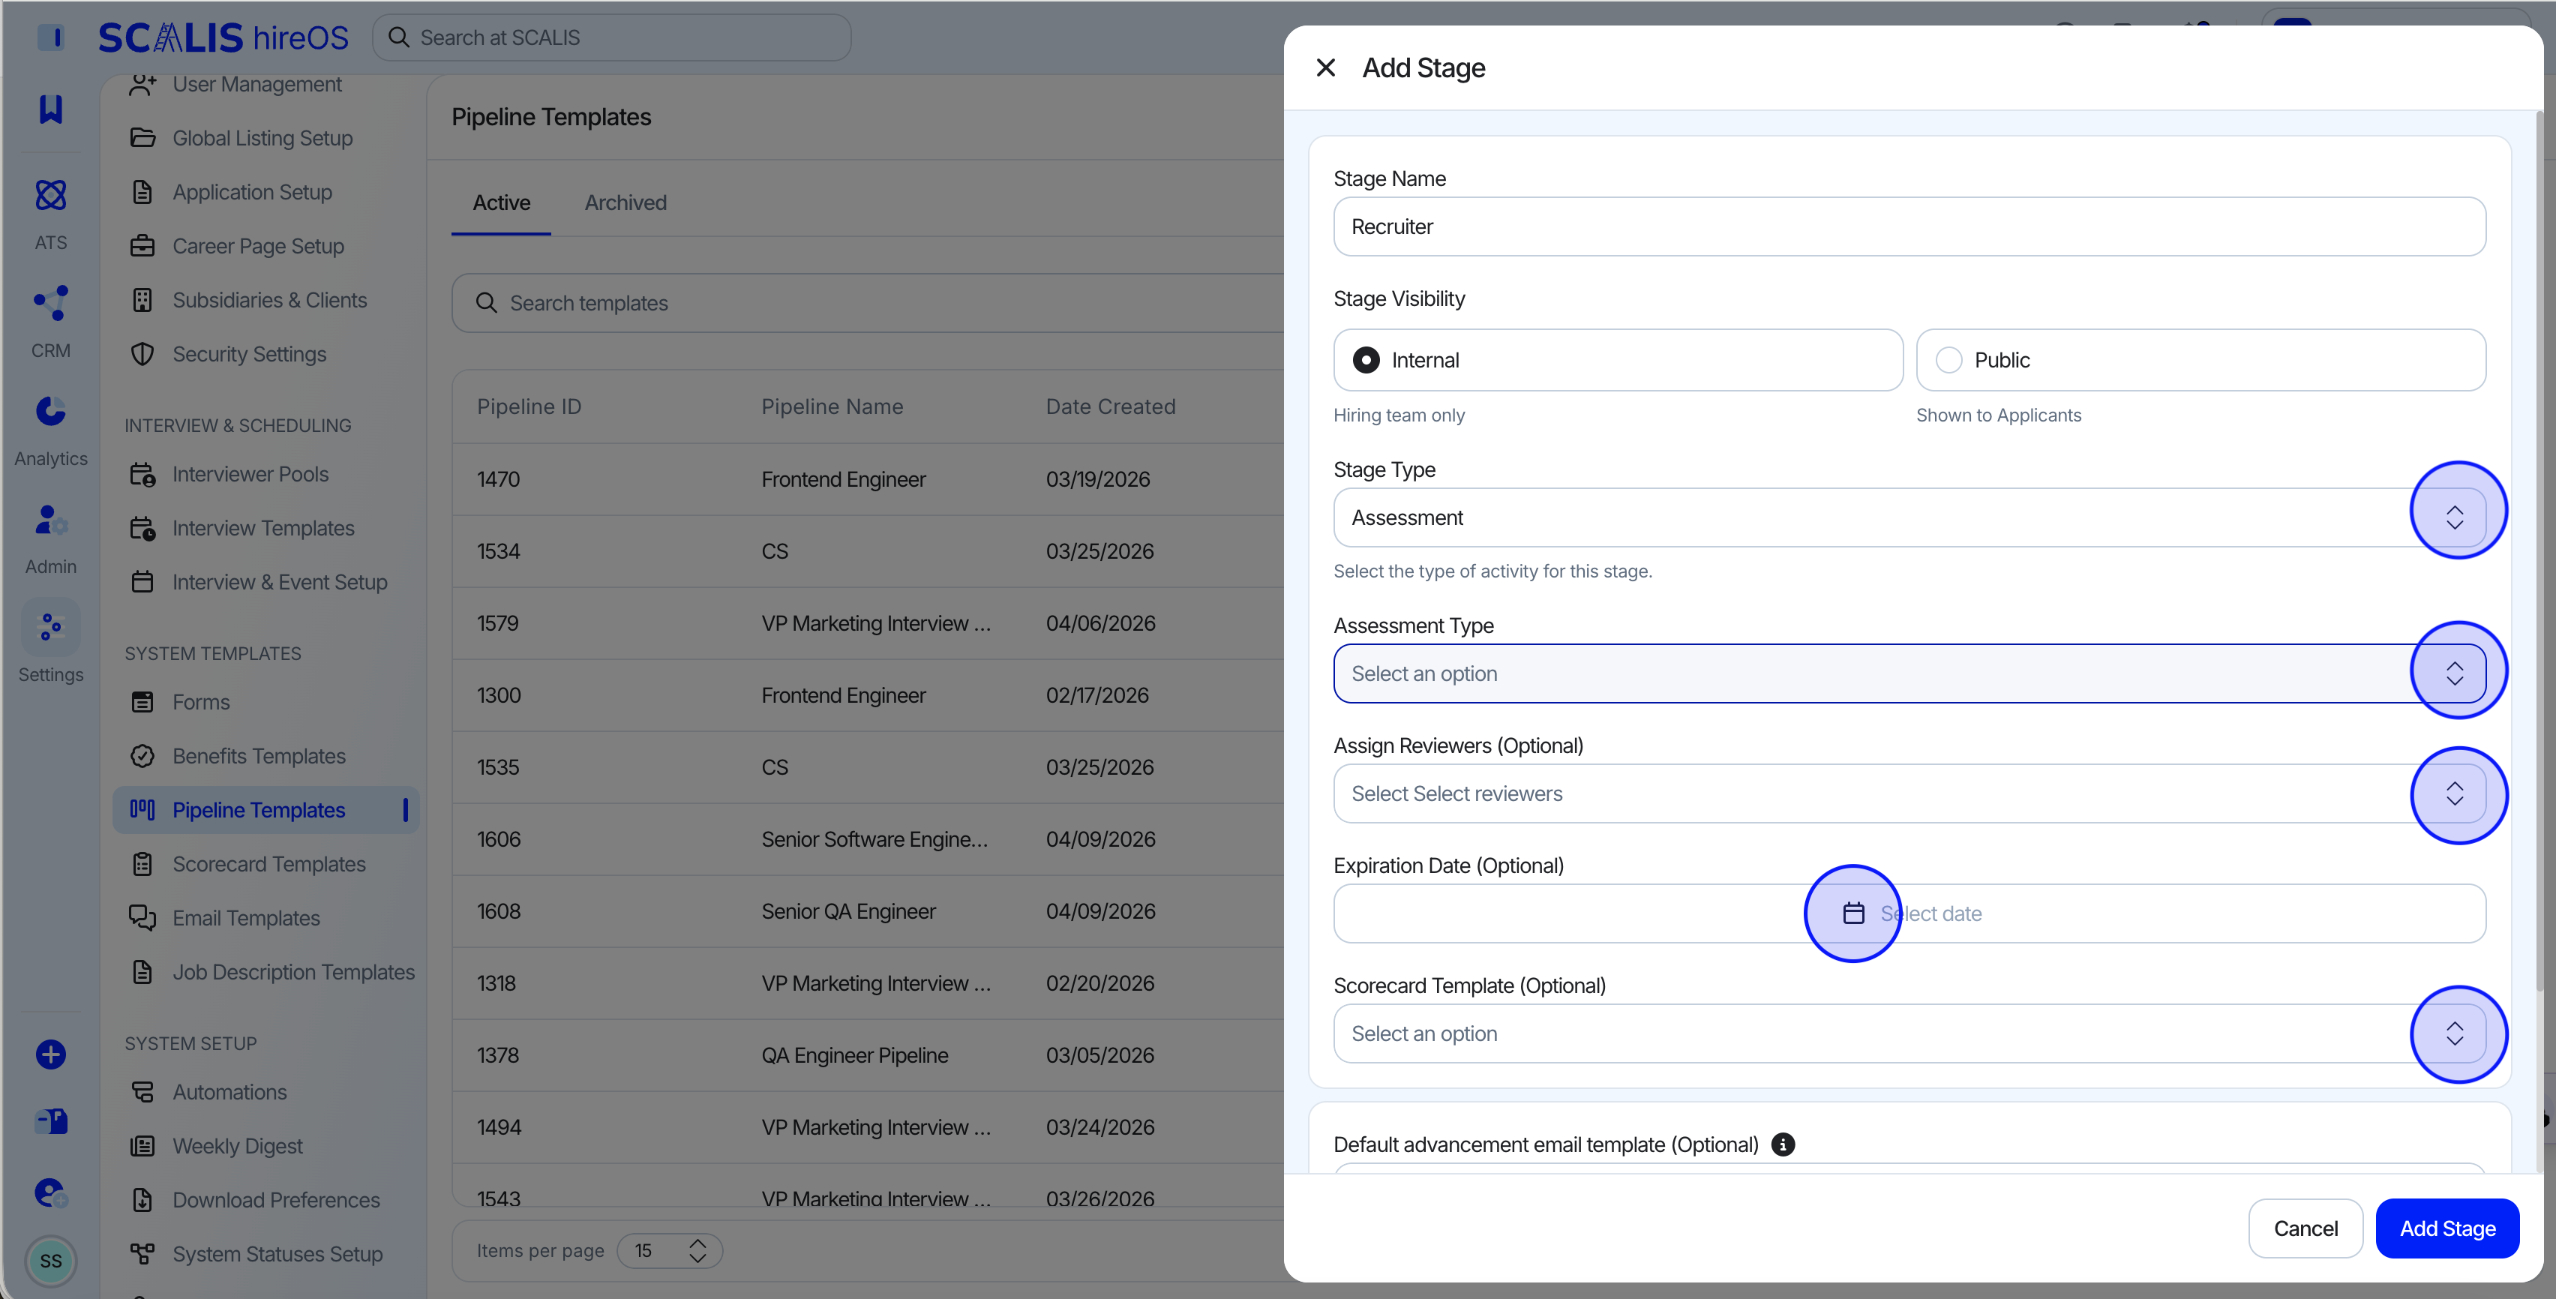
Task: Select the Public visibility radio button
Action: coord(1949,360)
